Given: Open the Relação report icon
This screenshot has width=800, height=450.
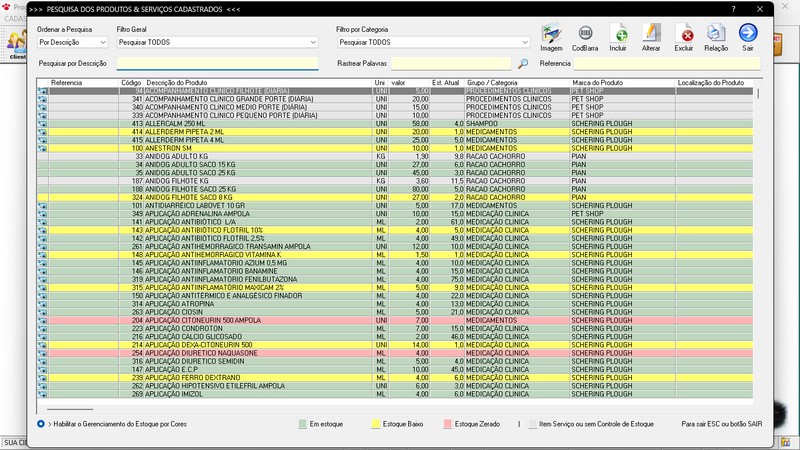Looking at the screenshot, I should pyautogui.click(x=716, y=35).
